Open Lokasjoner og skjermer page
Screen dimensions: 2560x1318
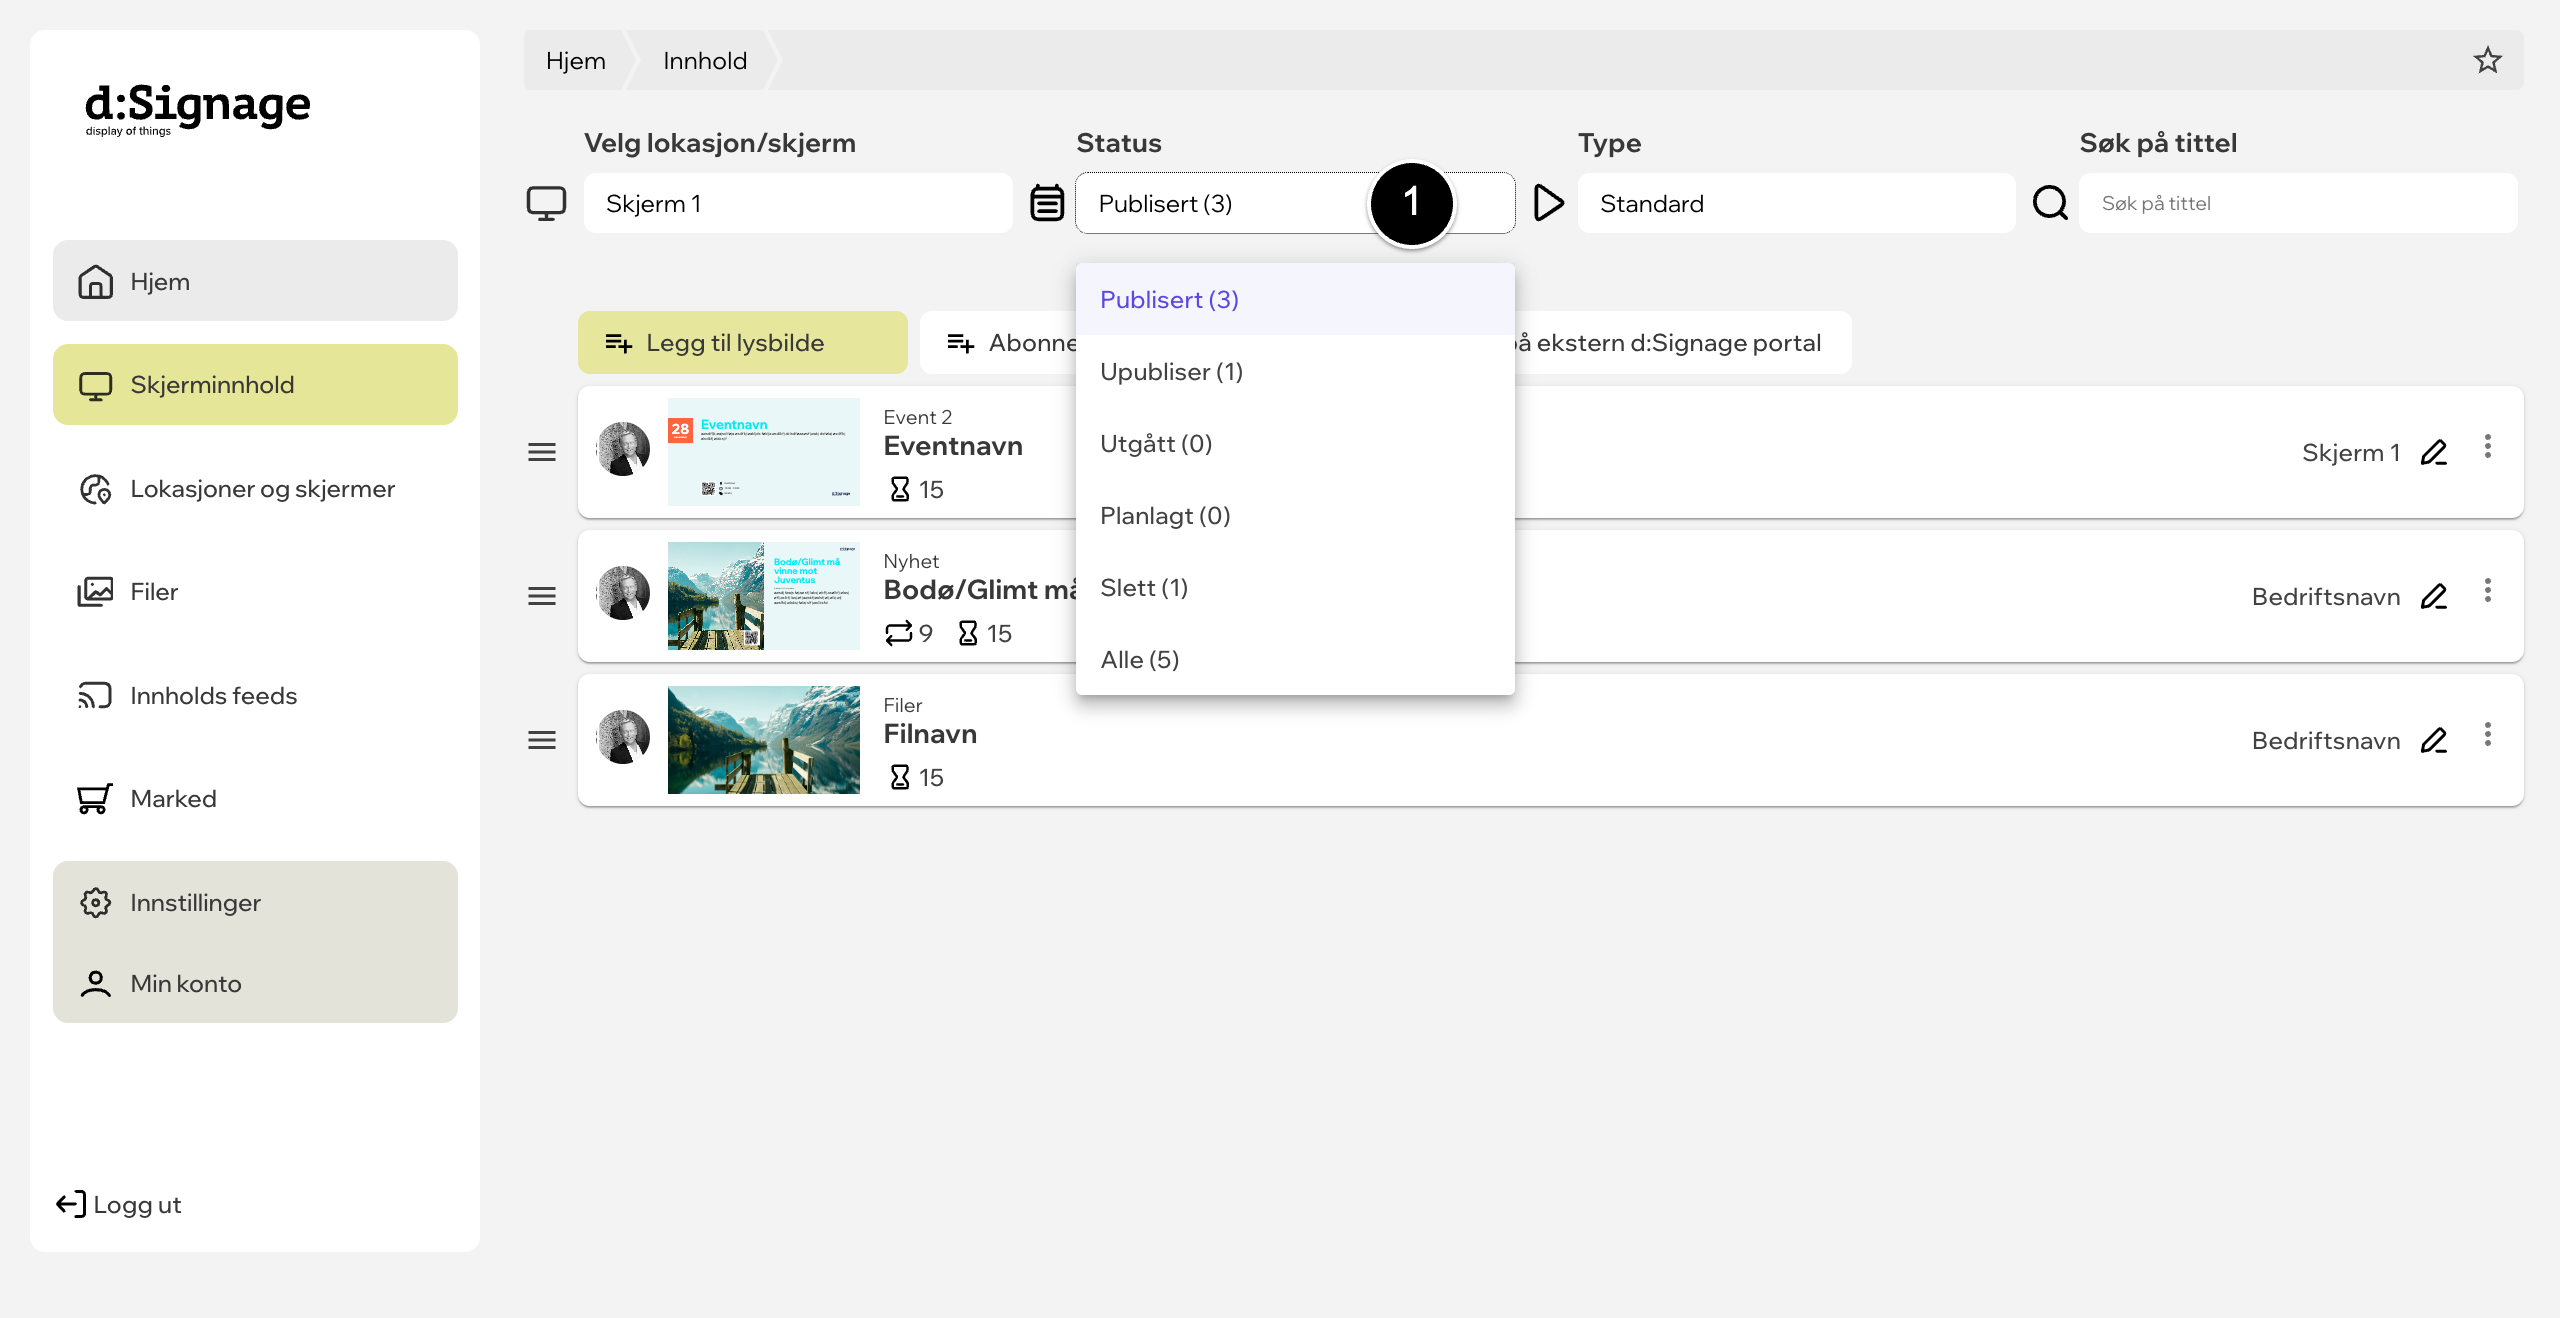coord(255,489)
